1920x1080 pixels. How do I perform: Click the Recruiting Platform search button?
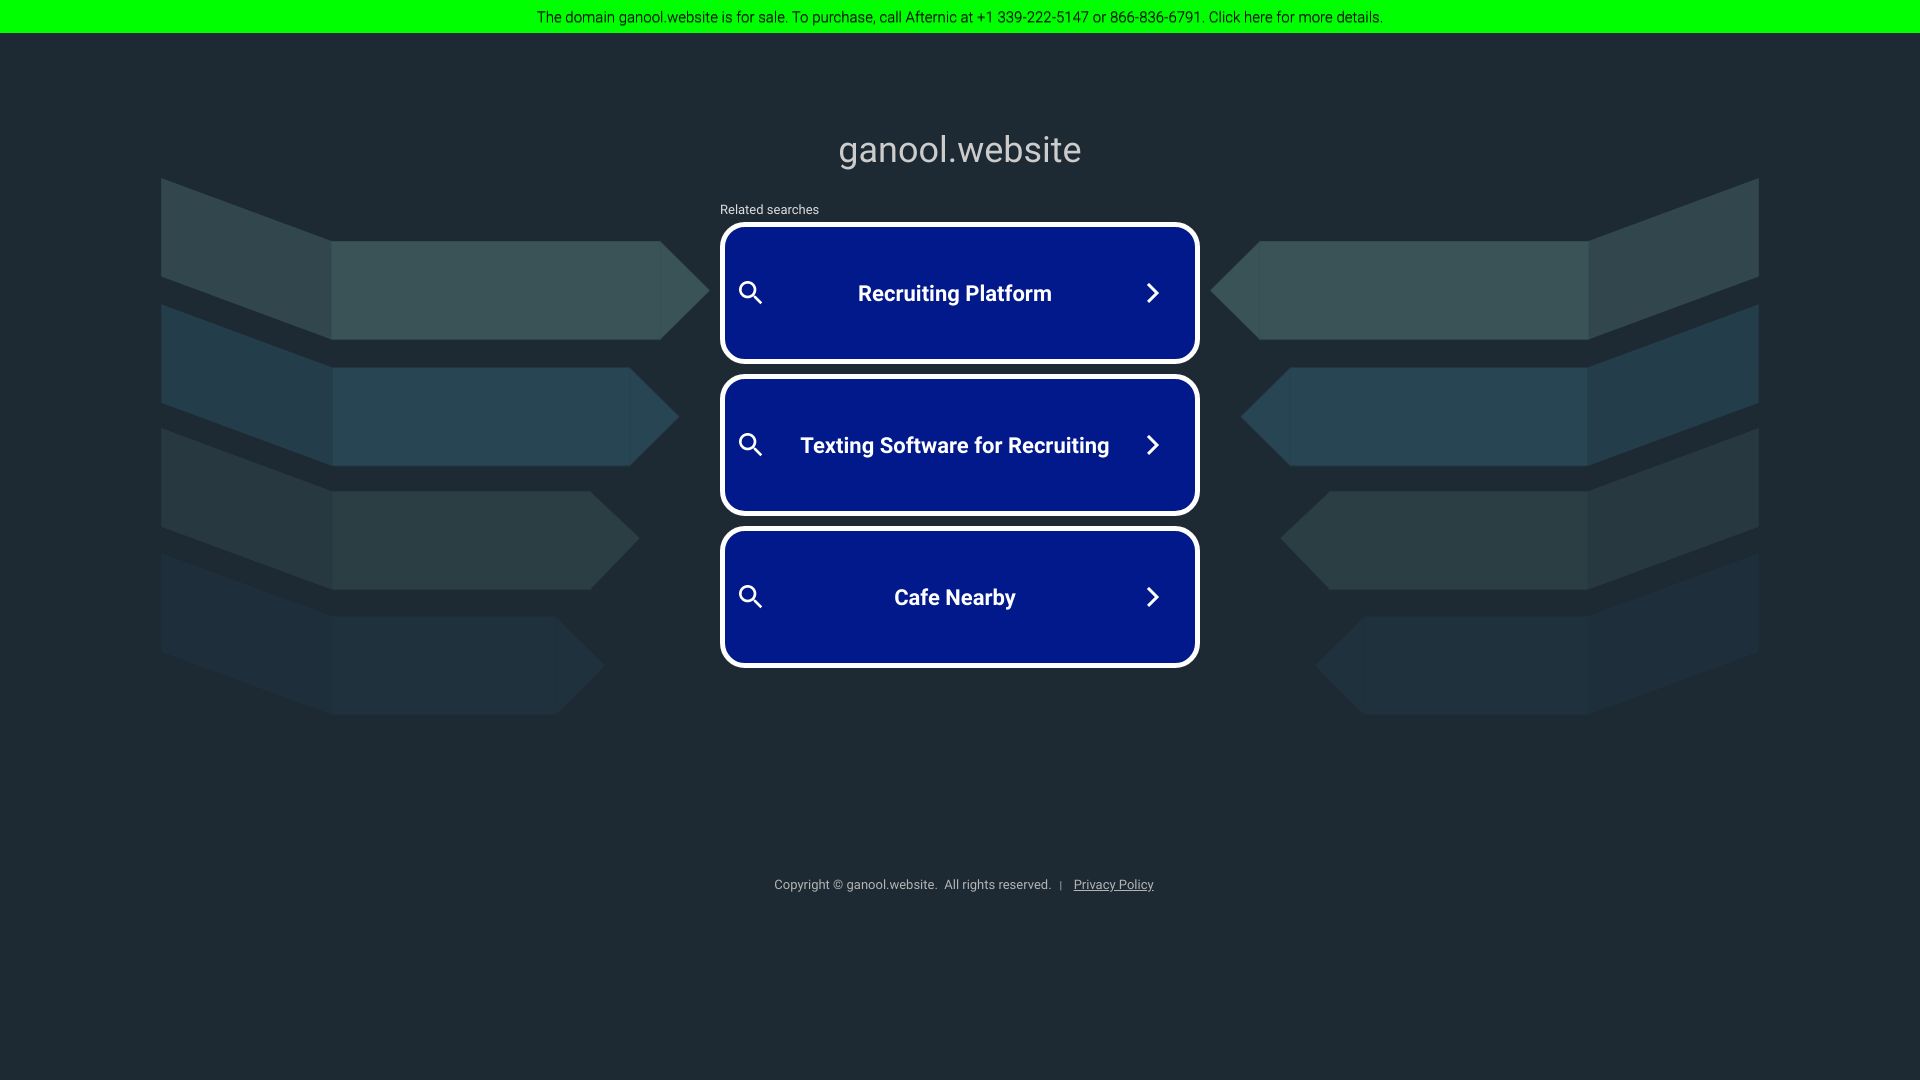(959, 293)
